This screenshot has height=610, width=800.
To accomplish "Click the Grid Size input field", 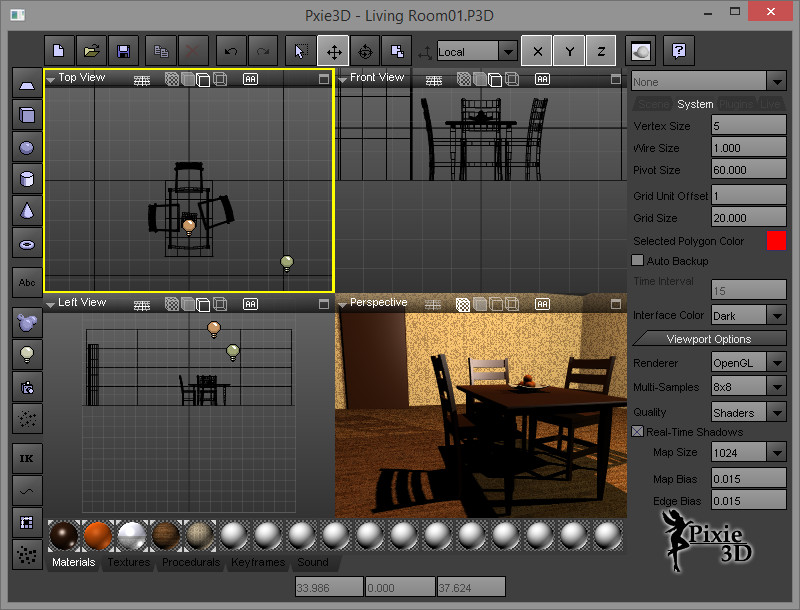I will tap(748, 217).
